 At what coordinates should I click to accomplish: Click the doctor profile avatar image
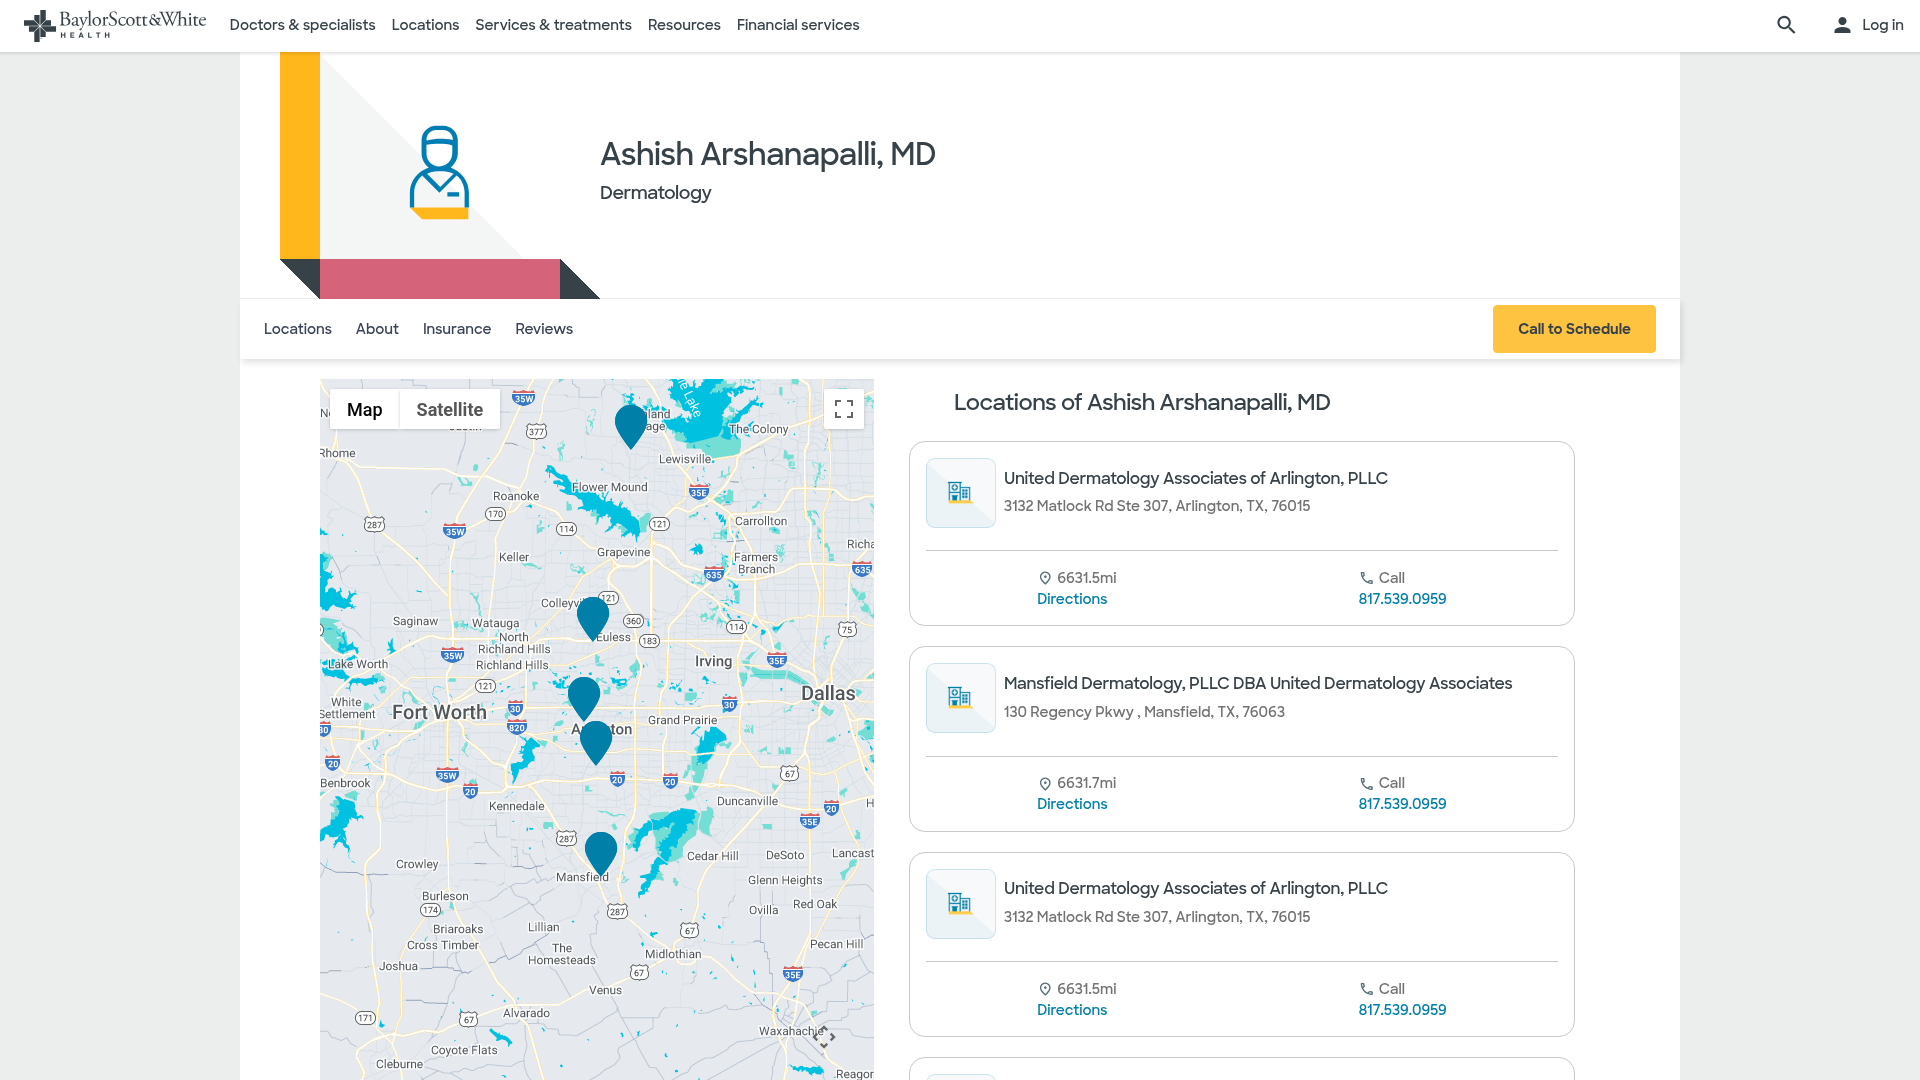pyautogui.click(x=439, y=172)
